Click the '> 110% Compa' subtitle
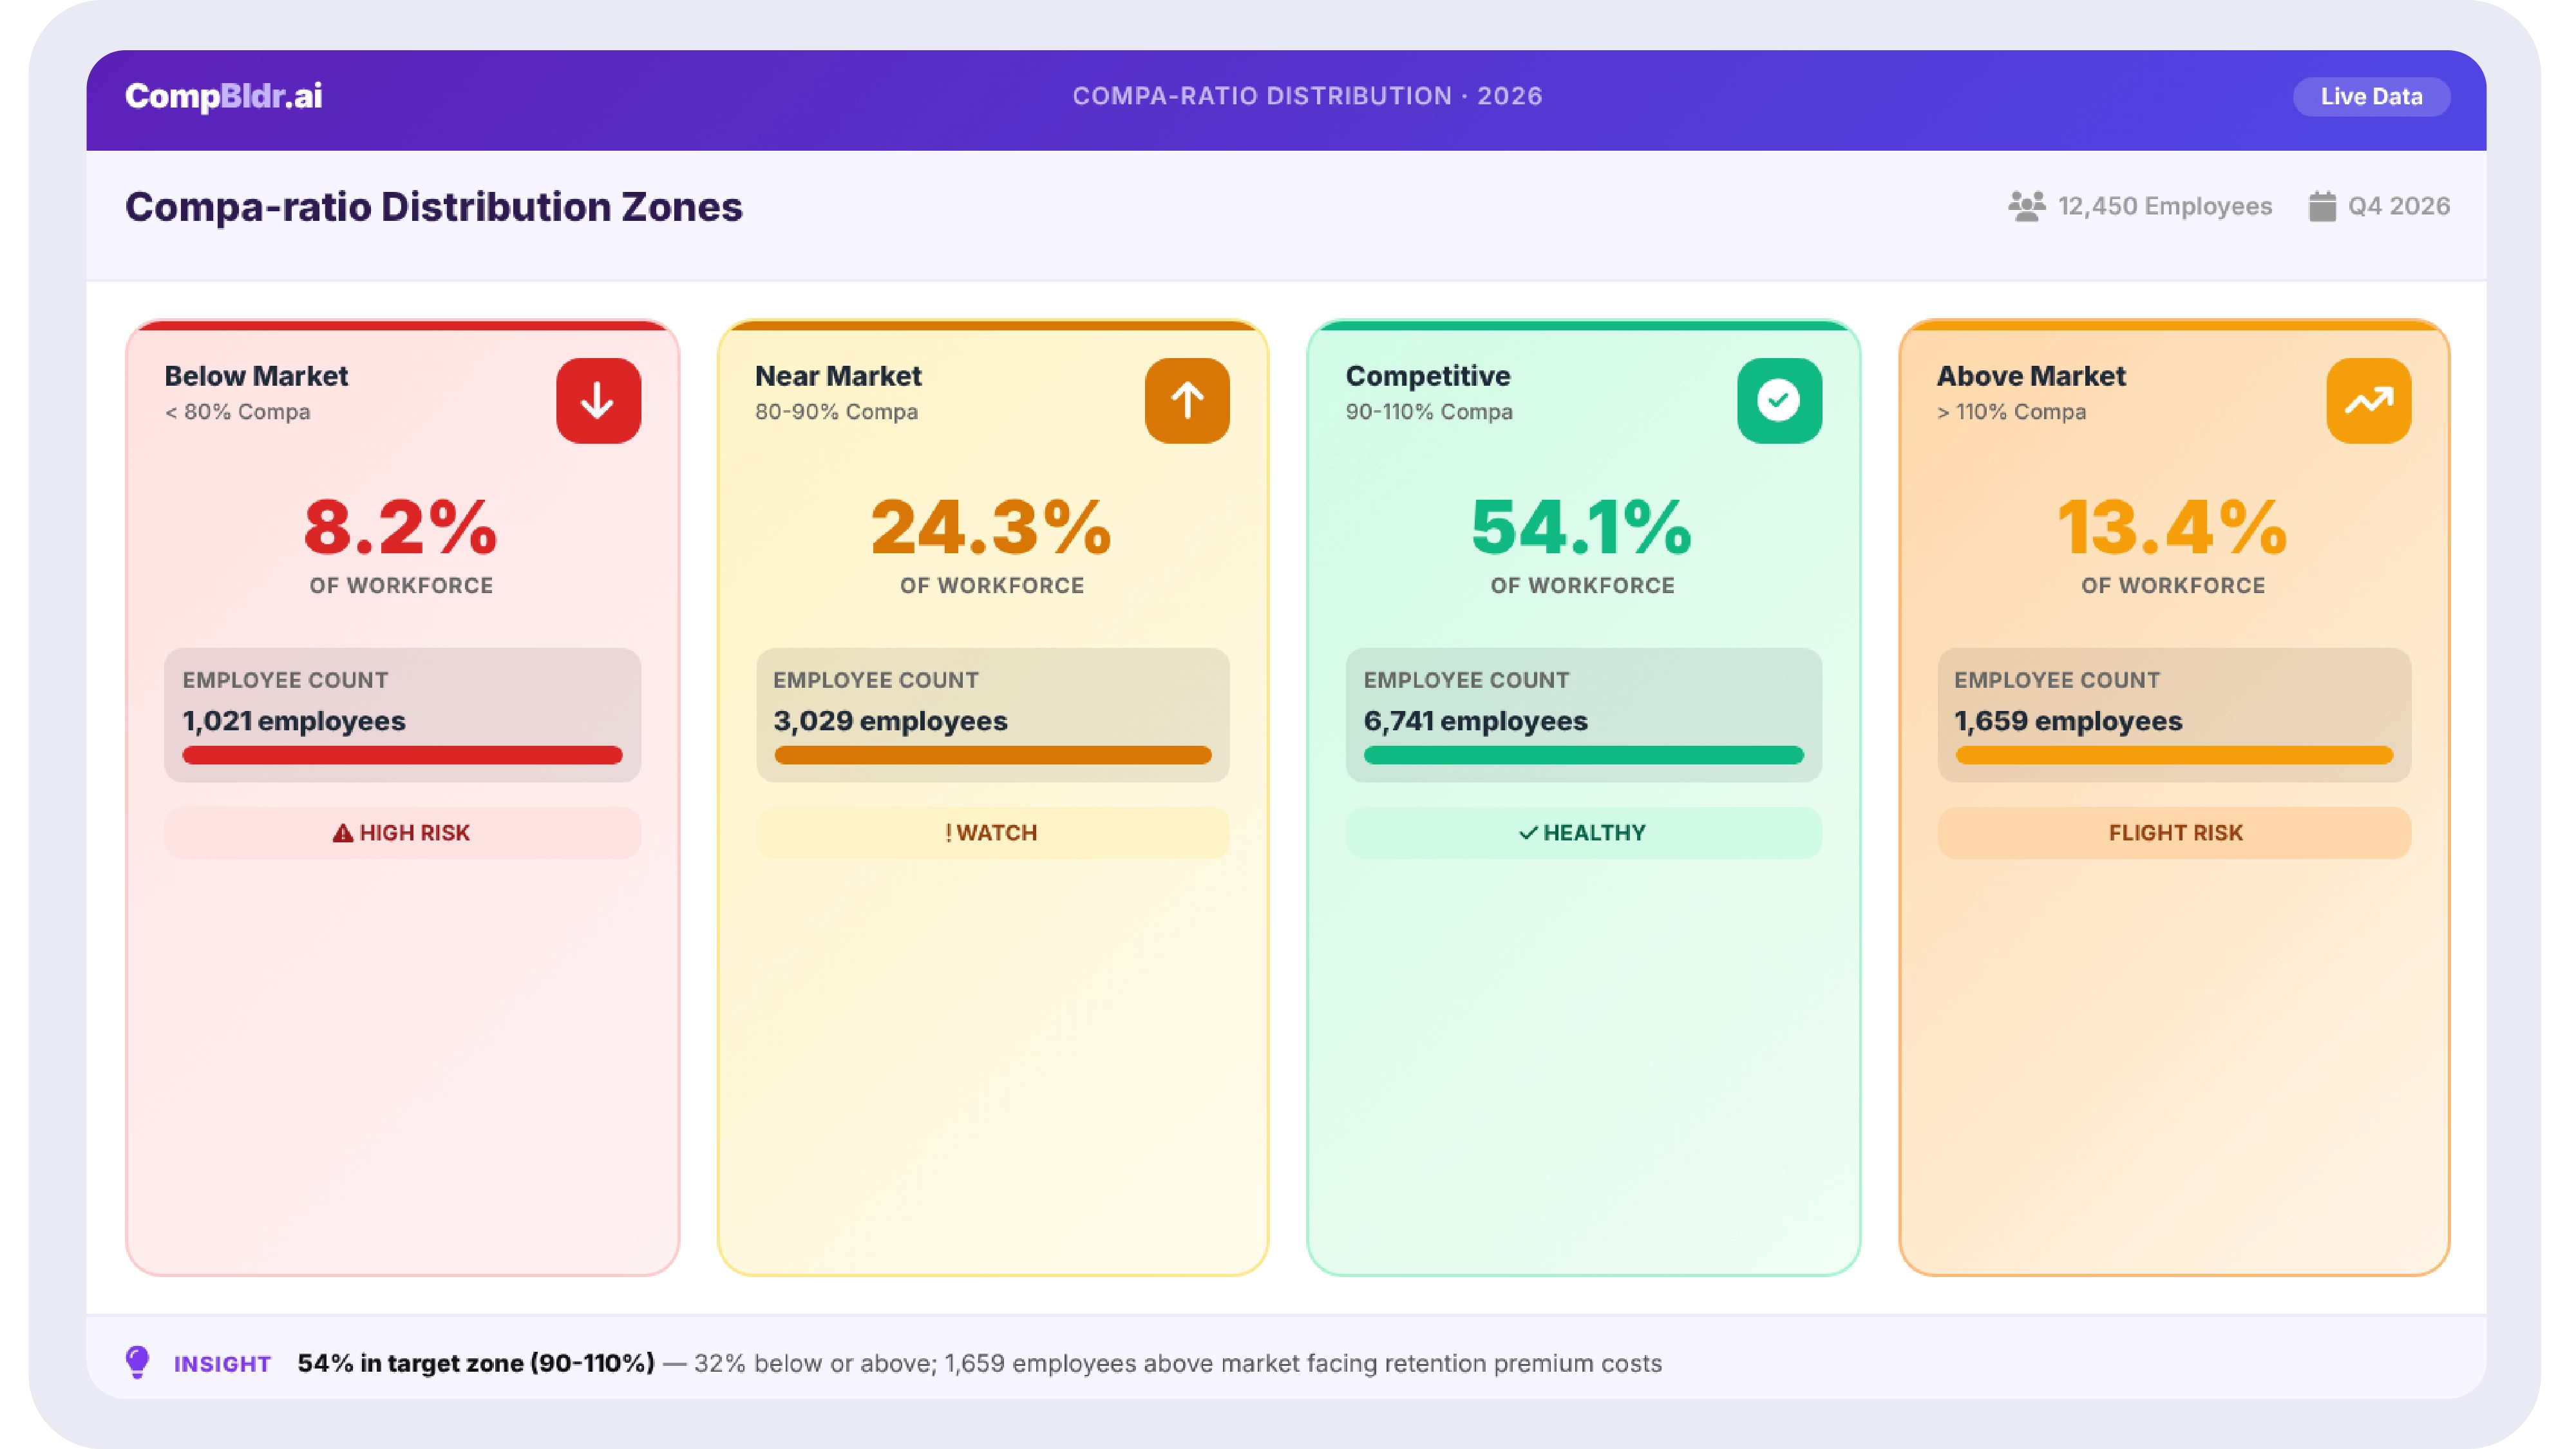Viewport: 2576px width, 1449px height. click(2011, 412)
